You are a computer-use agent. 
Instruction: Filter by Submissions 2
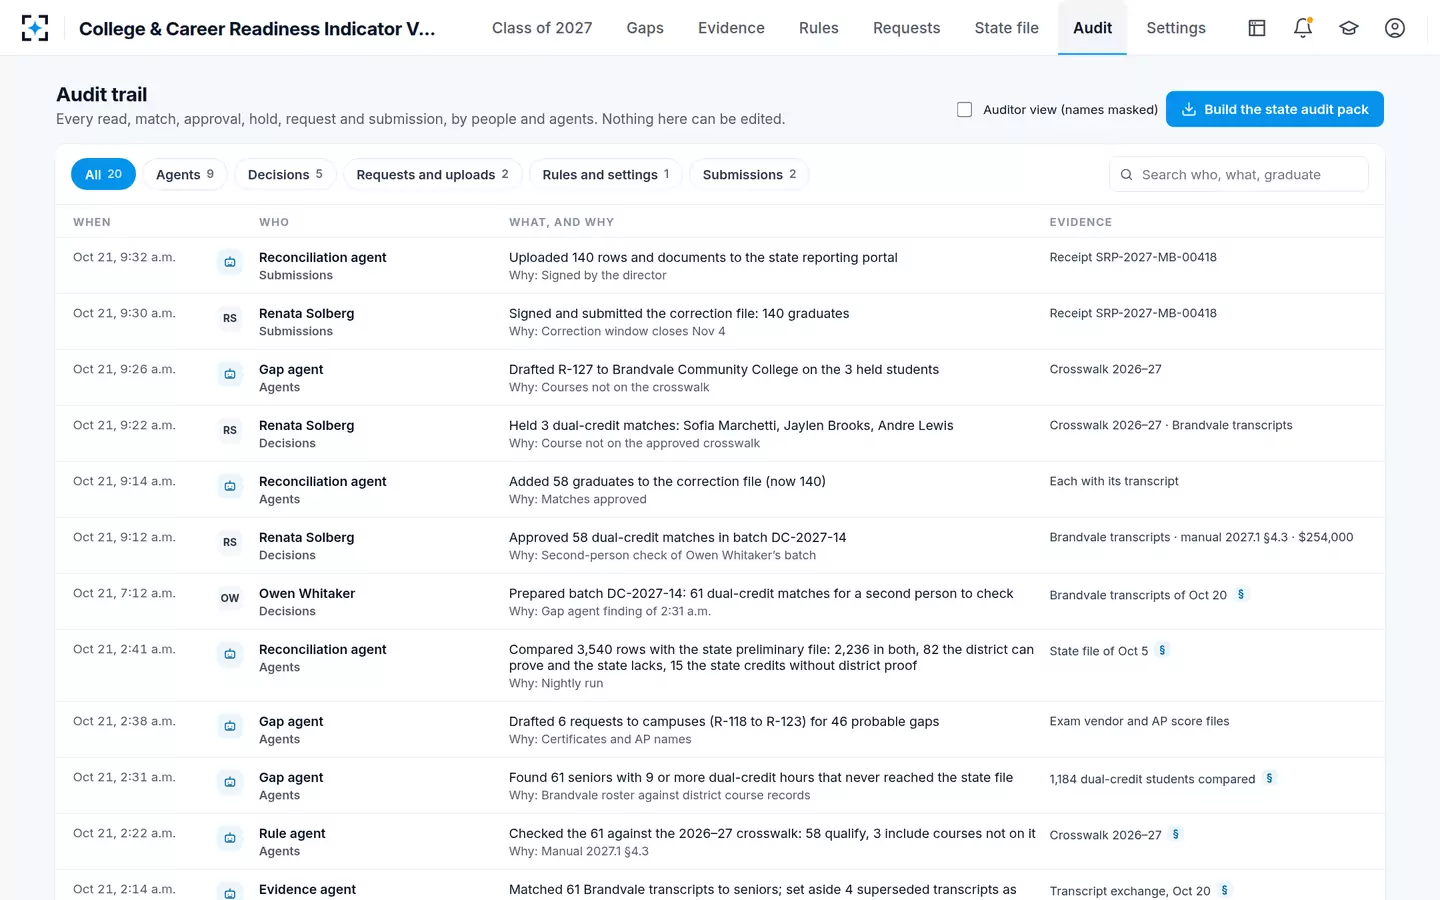pos(749,174)
